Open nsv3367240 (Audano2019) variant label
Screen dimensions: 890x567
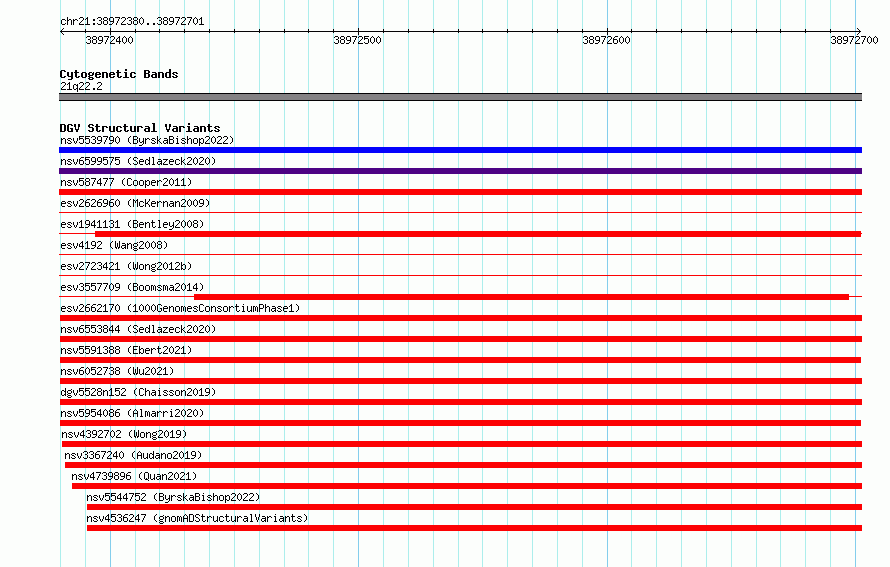point(133,455)
